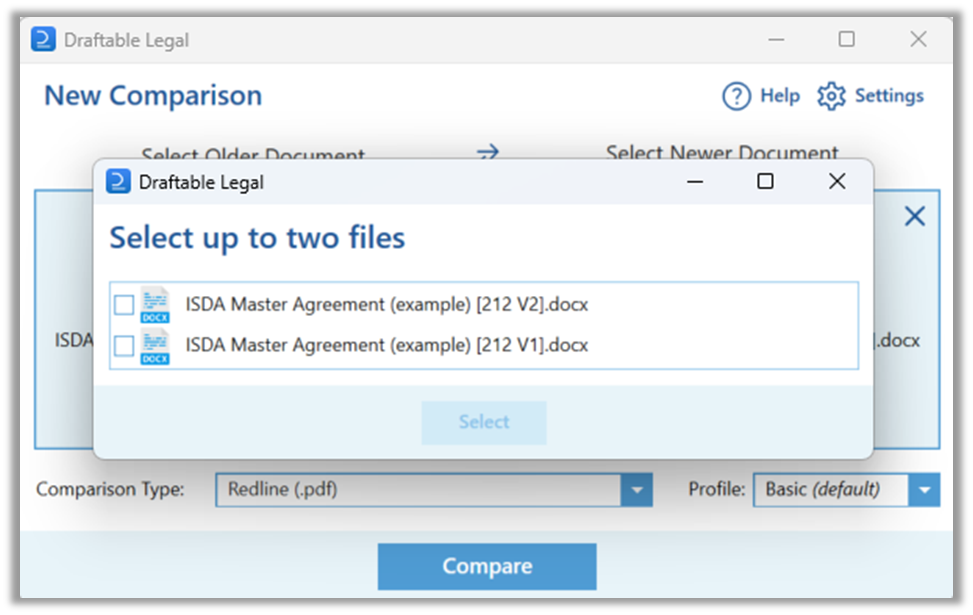The height and width of the screenshot is (615, 973).
Task: Check the box for the 212 V2 docx file
Action: pyautogui.click(x=124, y=305)
